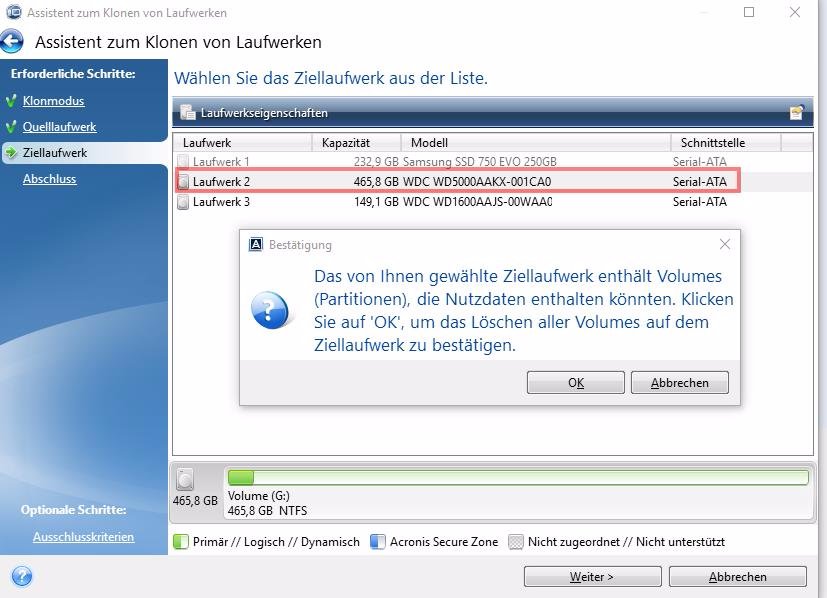Open Ausschlusskriterien optional step
Viewport: 827px width, 598px height.
click(x=83, y=537)
